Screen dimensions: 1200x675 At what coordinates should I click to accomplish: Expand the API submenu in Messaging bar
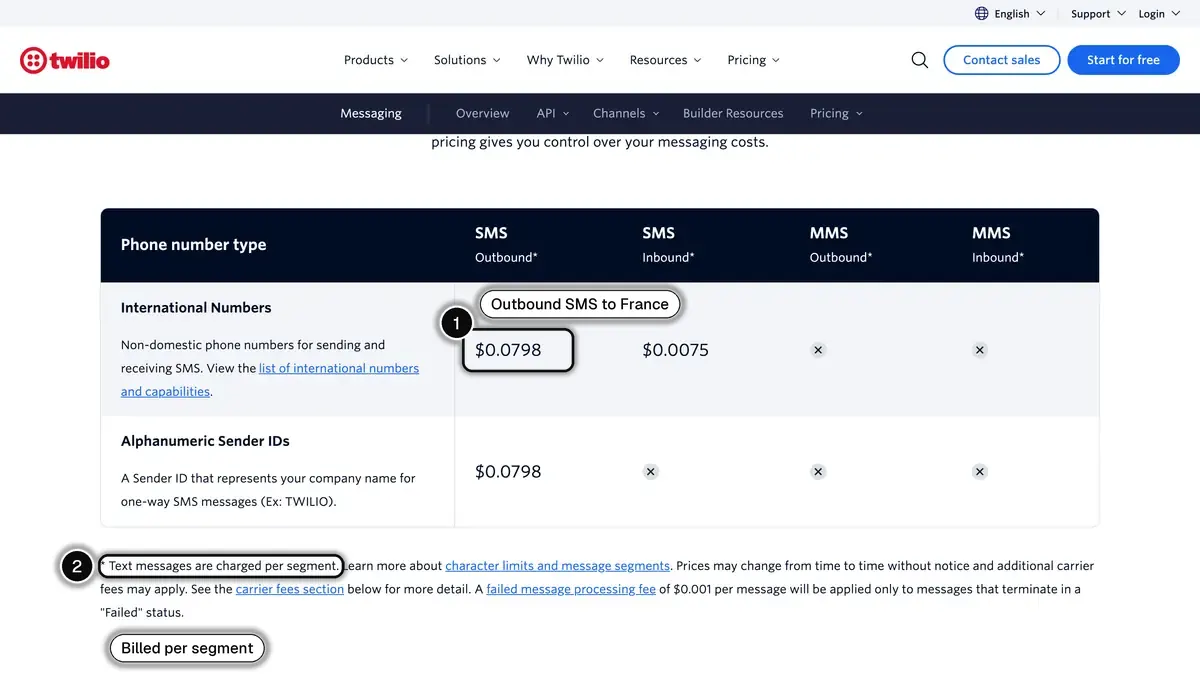click(553, 113)
